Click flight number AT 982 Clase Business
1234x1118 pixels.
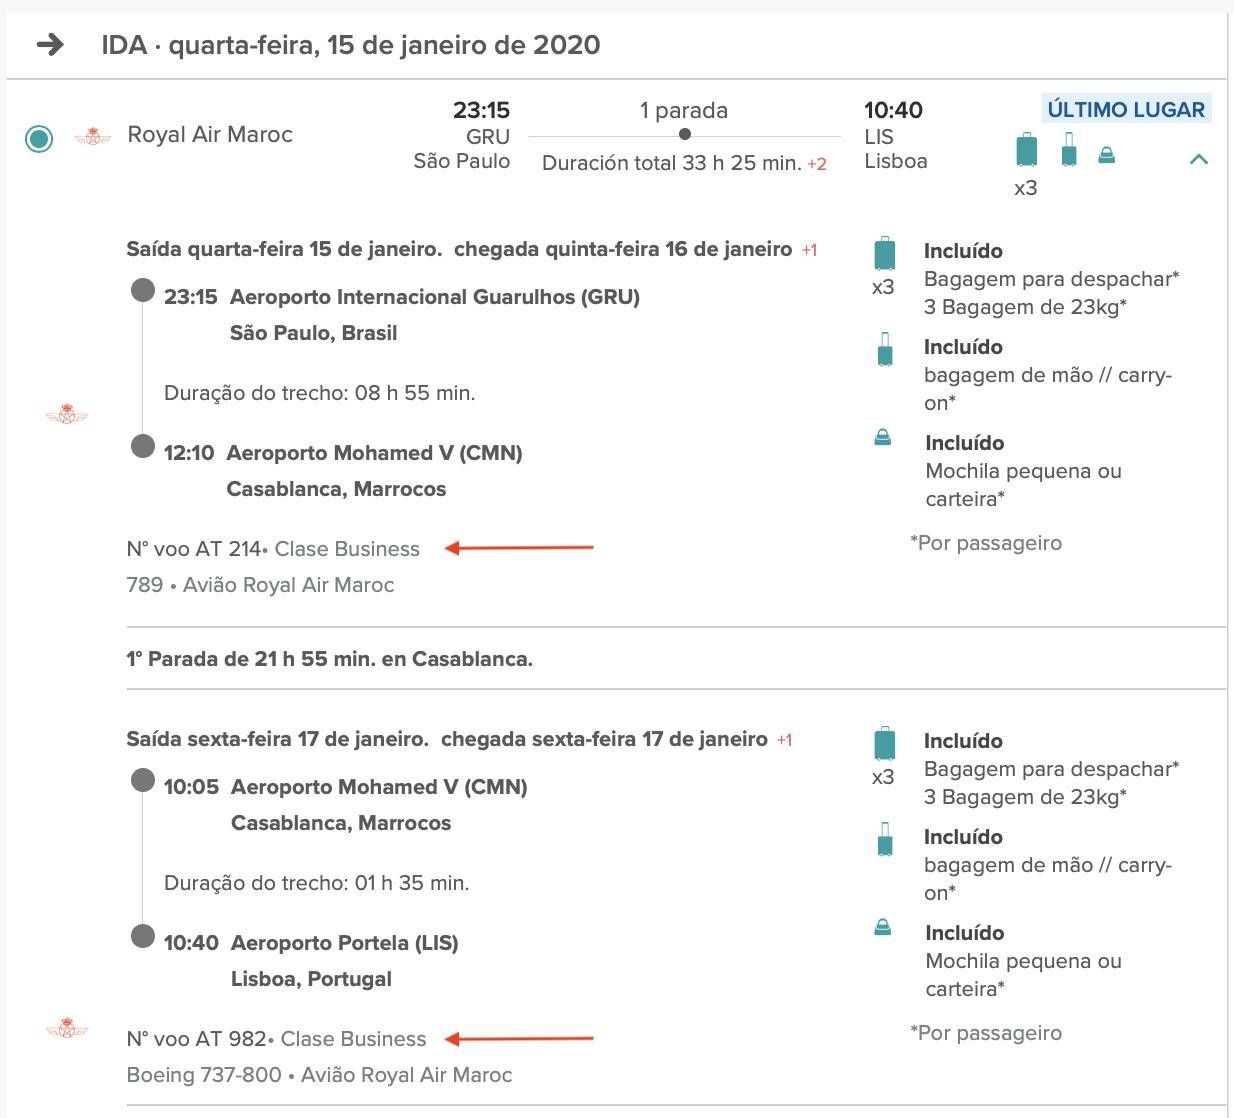pos(276,1039)
